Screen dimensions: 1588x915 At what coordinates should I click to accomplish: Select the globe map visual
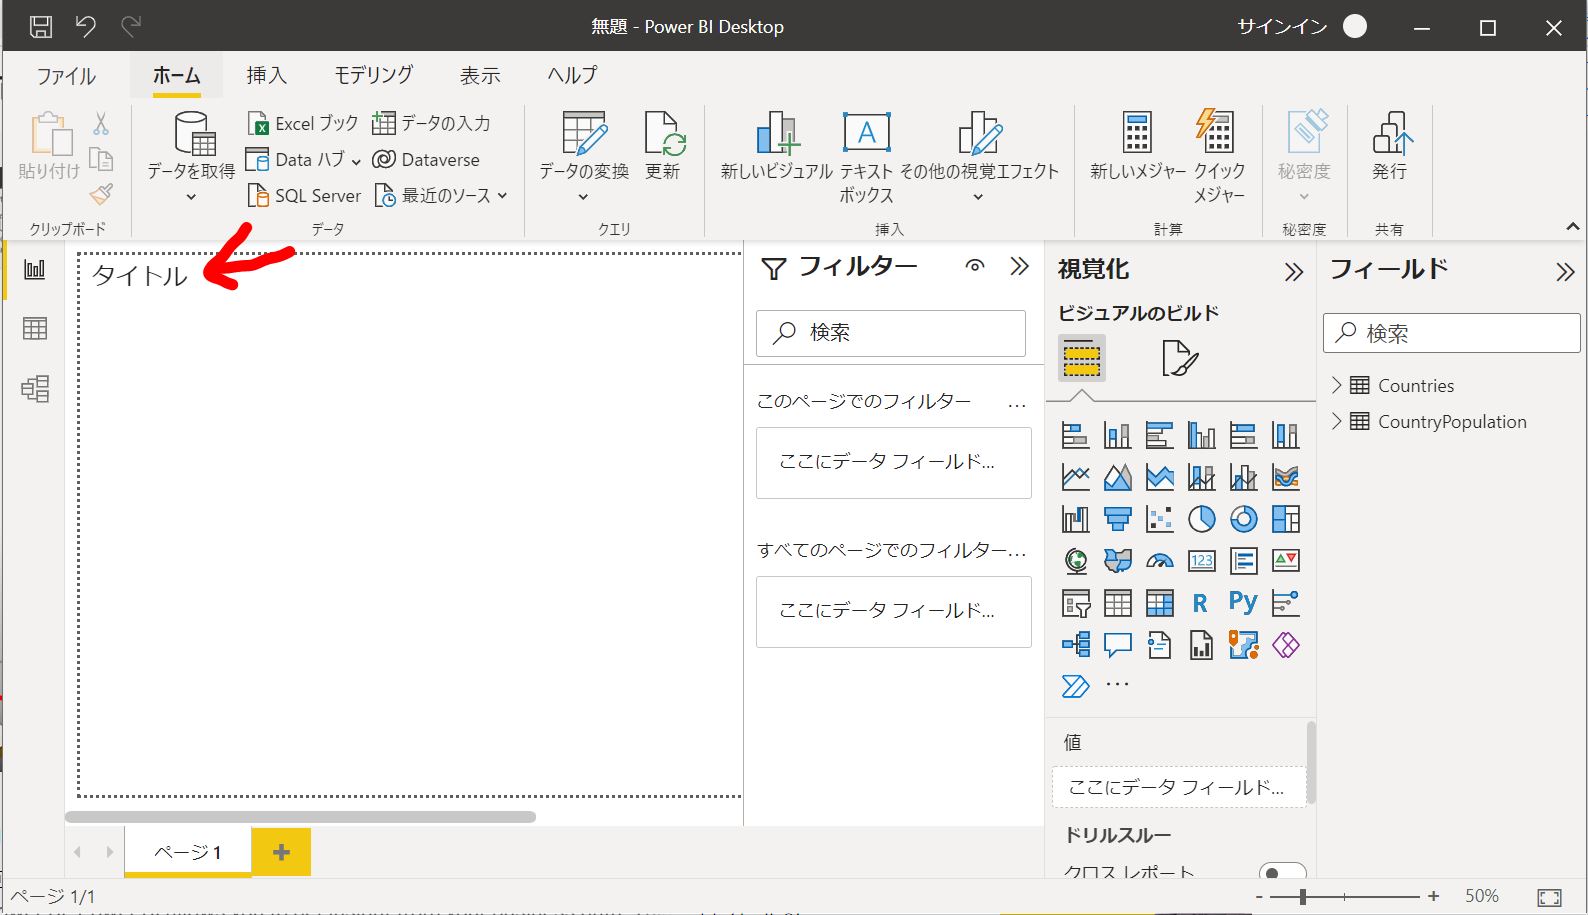click(1075, 561)
